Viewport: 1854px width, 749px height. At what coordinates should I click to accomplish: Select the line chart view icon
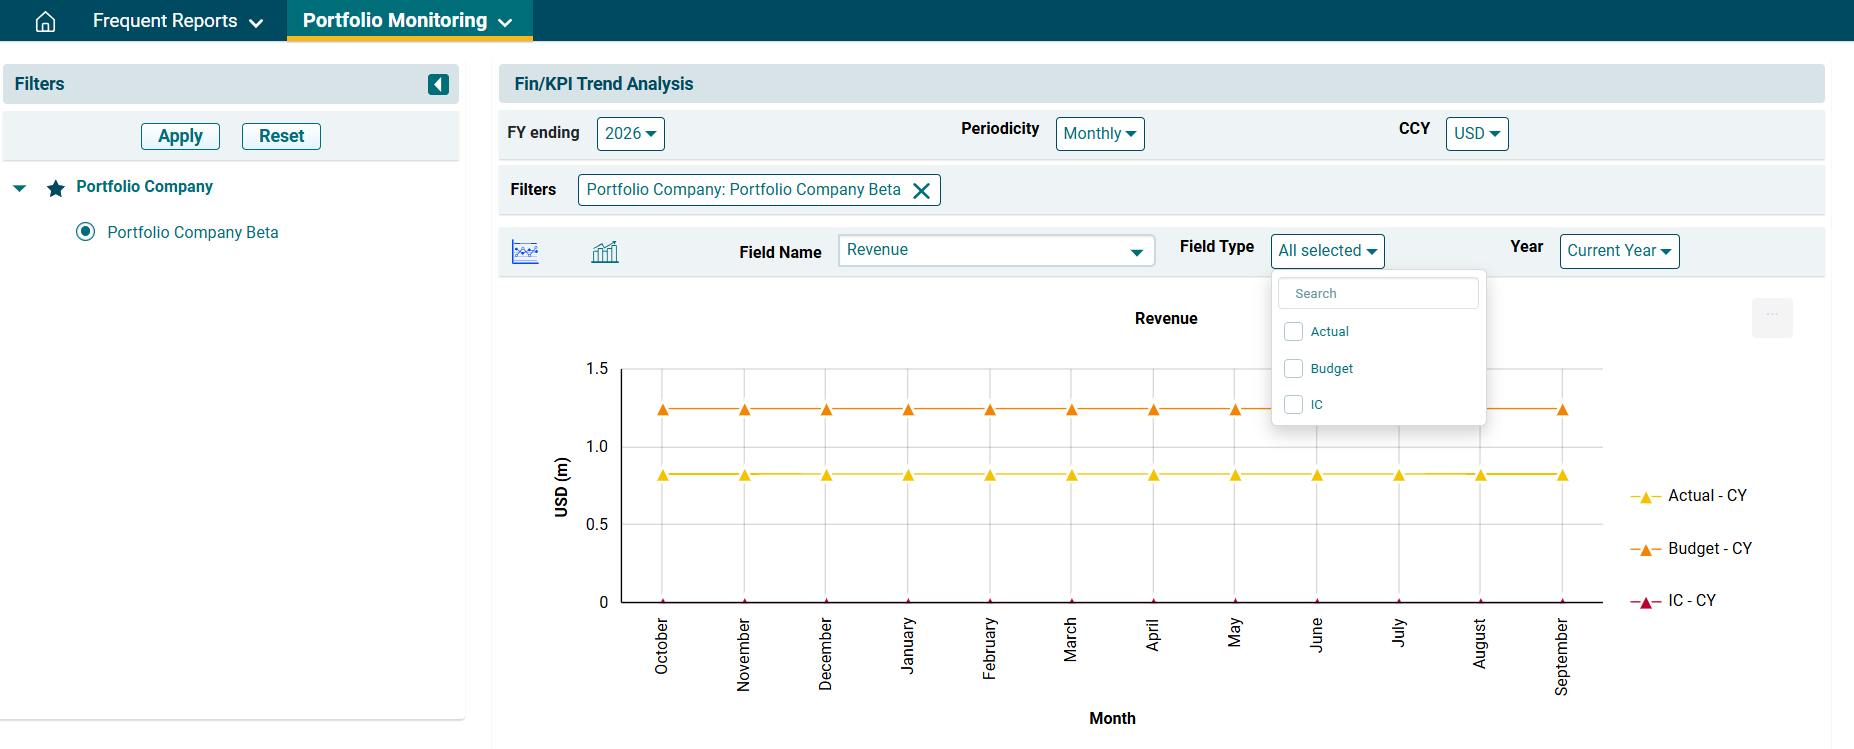525,252
